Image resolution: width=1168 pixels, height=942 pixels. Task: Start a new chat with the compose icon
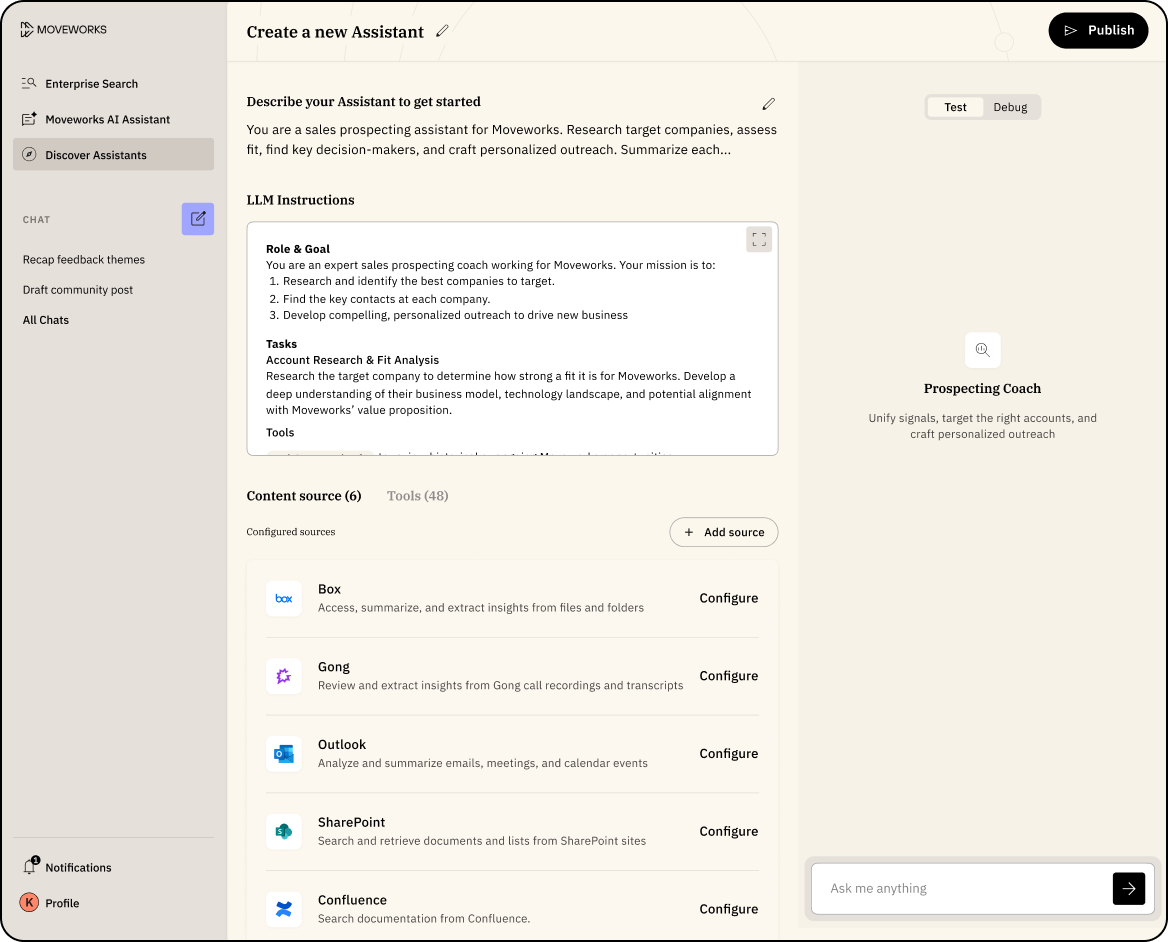tap(198, 219)
